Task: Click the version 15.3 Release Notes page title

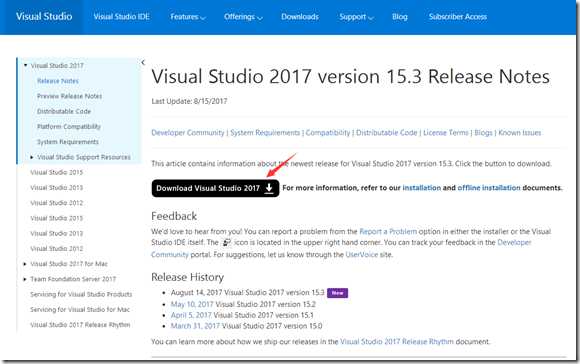Action: tap(350, 77)
